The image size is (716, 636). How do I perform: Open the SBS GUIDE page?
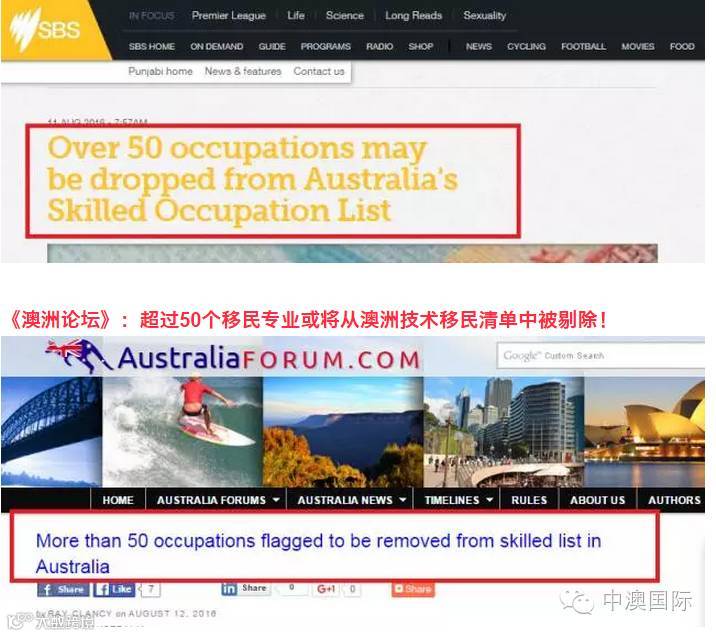[272, 47]
